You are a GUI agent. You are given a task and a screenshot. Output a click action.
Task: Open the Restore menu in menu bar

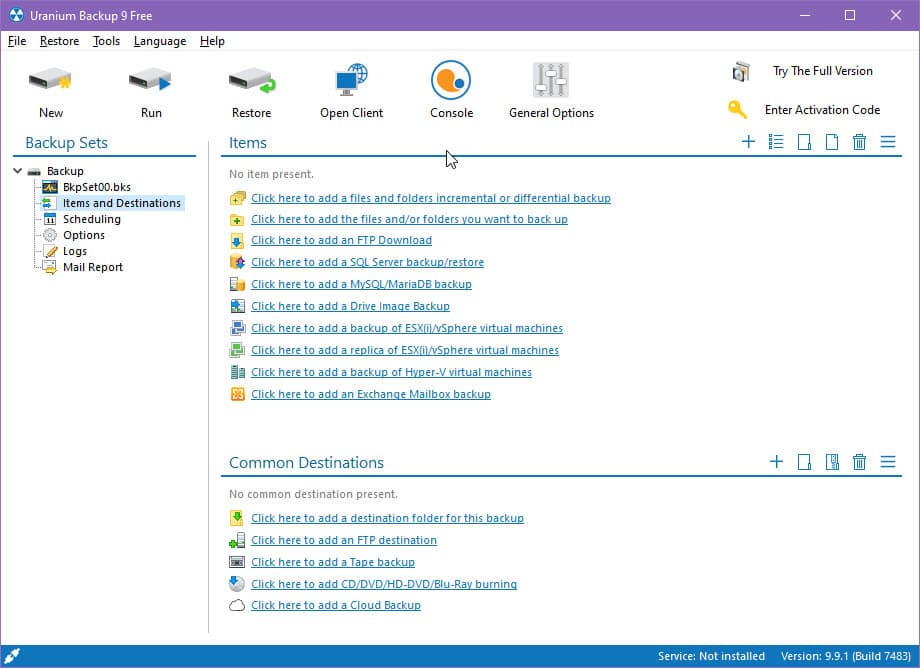click(x=59, y=41)
